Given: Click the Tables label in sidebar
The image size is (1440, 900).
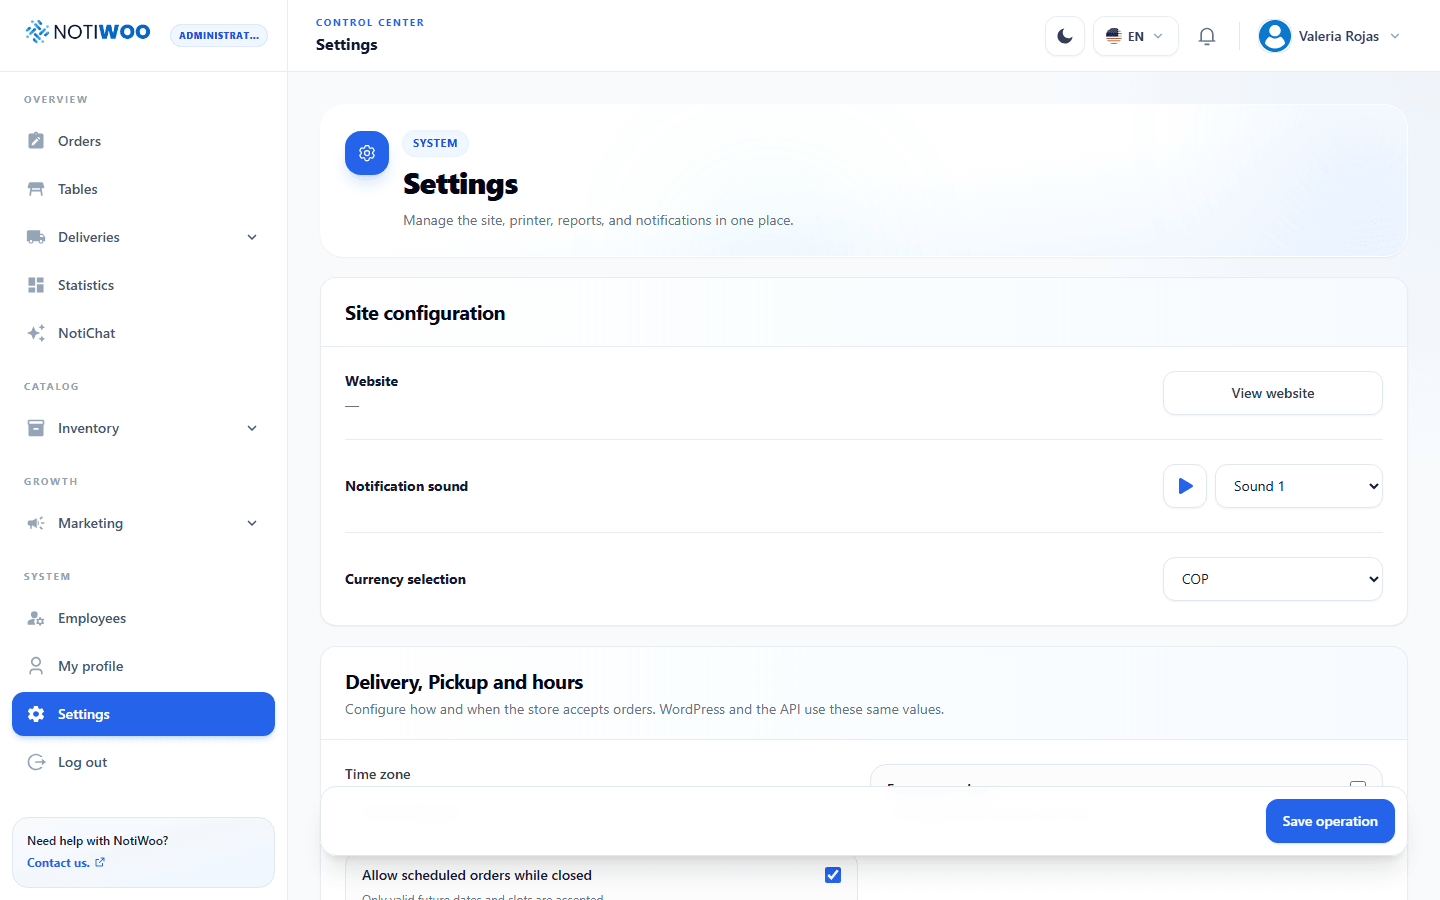Looking at the screenshot, I should tap(78, 189).
